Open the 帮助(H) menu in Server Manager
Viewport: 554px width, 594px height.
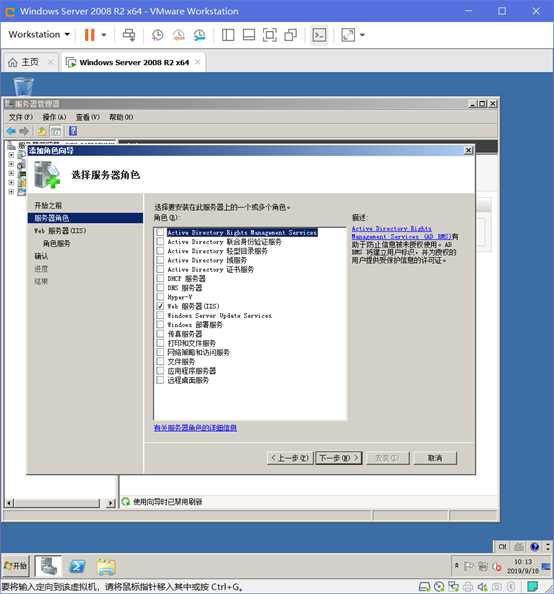pos(121,117)
